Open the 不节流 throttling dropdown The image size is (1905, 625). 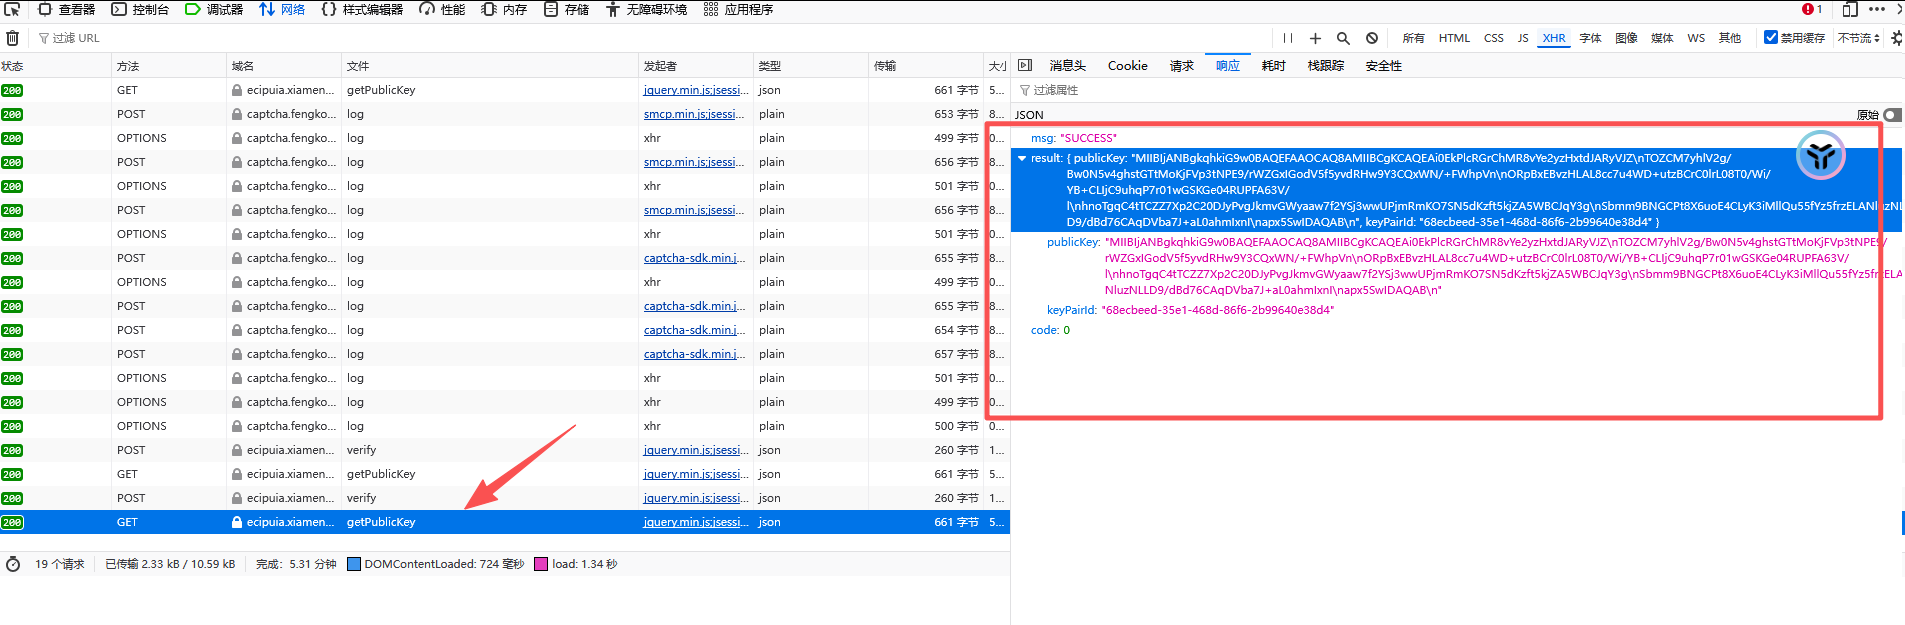click(x=1859, y=38)
